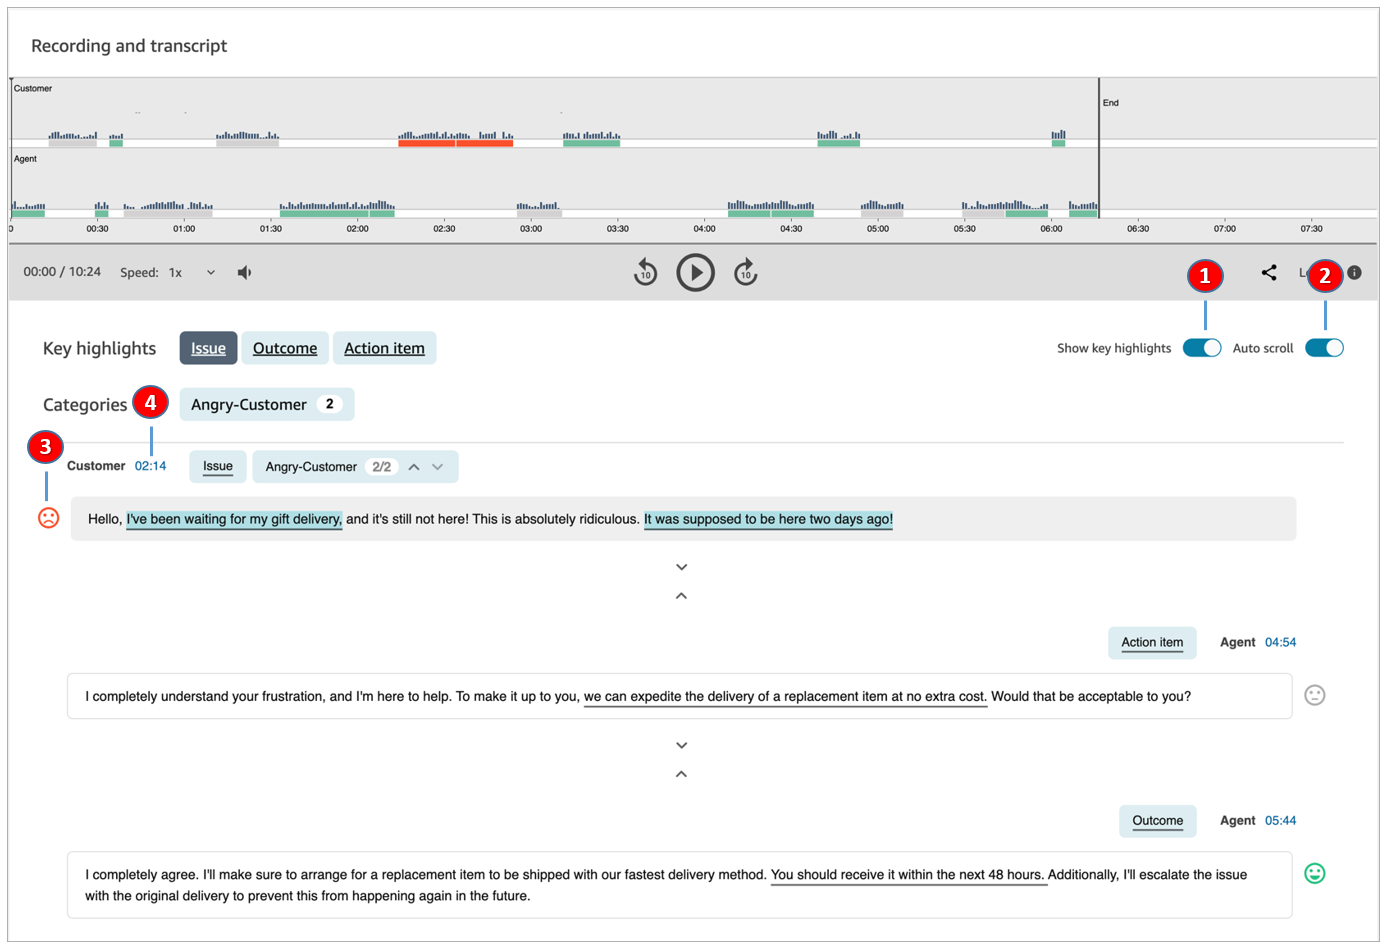Skip forward 10 seconds
The image size is (1387, 950).
[x=746, y=272]
